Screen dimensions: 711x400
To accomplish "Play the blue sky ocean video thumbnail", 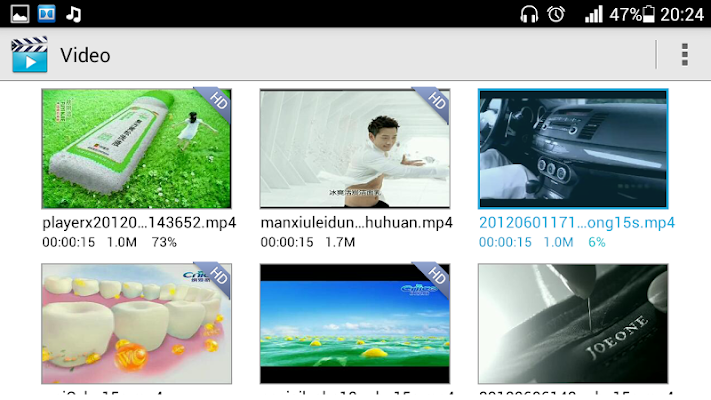I will [x=355, y=323].
